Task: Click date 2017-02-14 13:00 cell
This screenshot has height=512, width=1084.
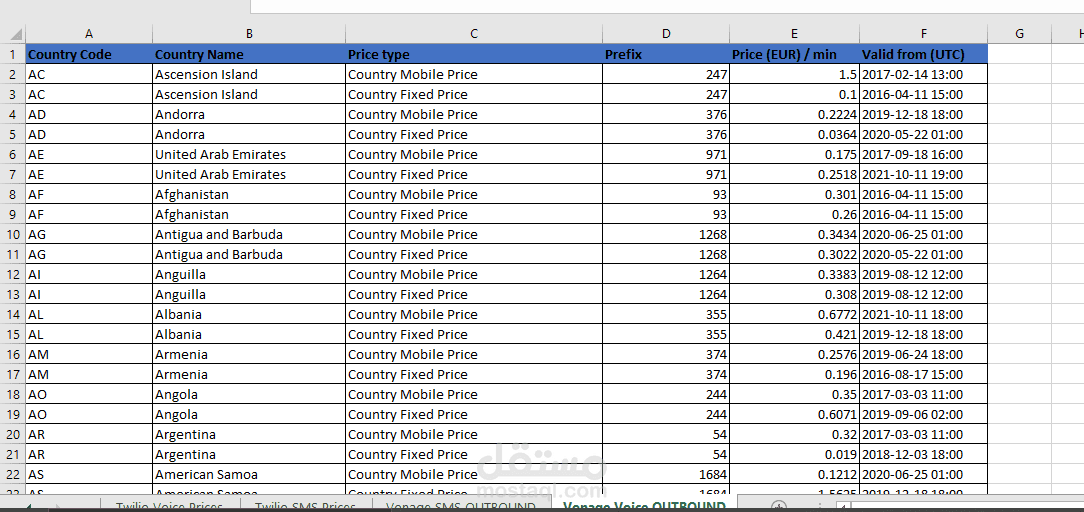Action: [x=924, y=74]
